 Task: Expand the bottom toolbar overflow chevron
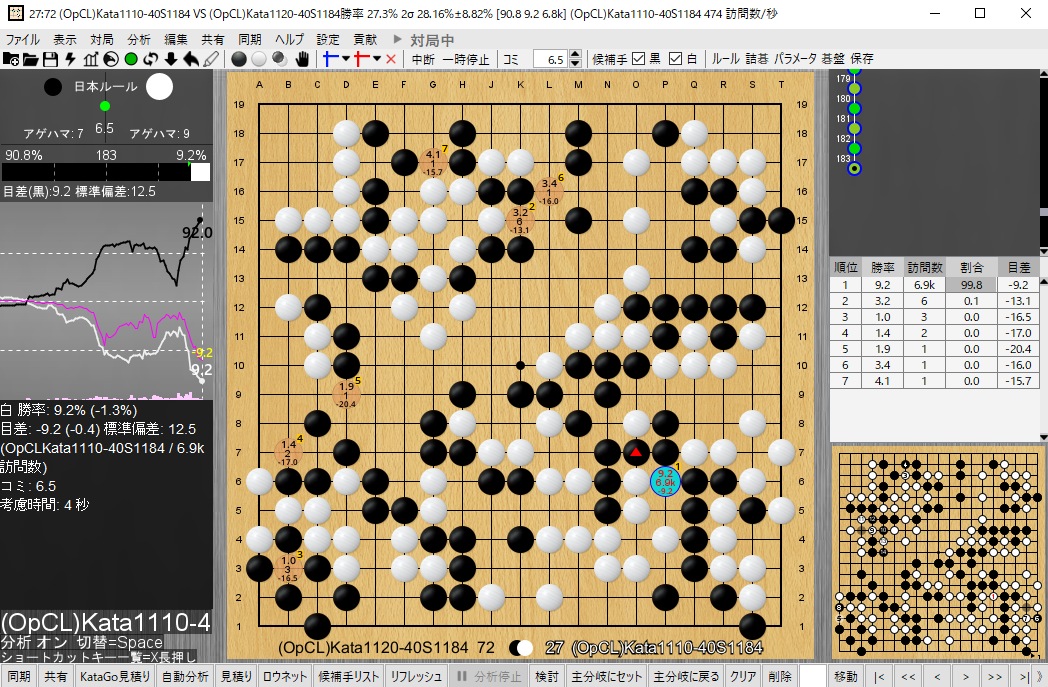pyautogui.click(x=1040, y=677)
